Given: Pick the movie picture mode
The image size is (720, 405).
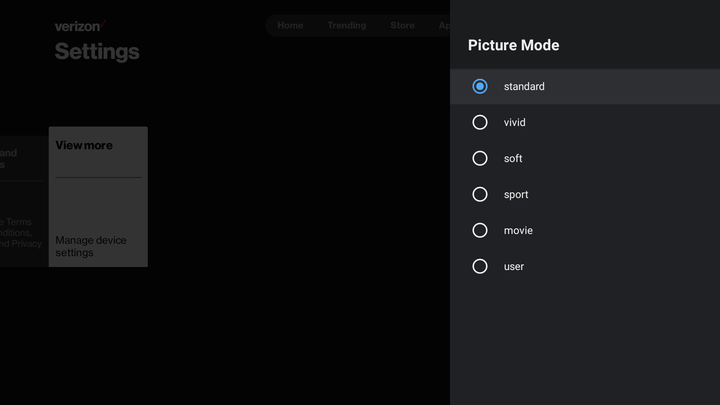Looking at the screenshot, I should pyautogui.click(x=585, y=230).
